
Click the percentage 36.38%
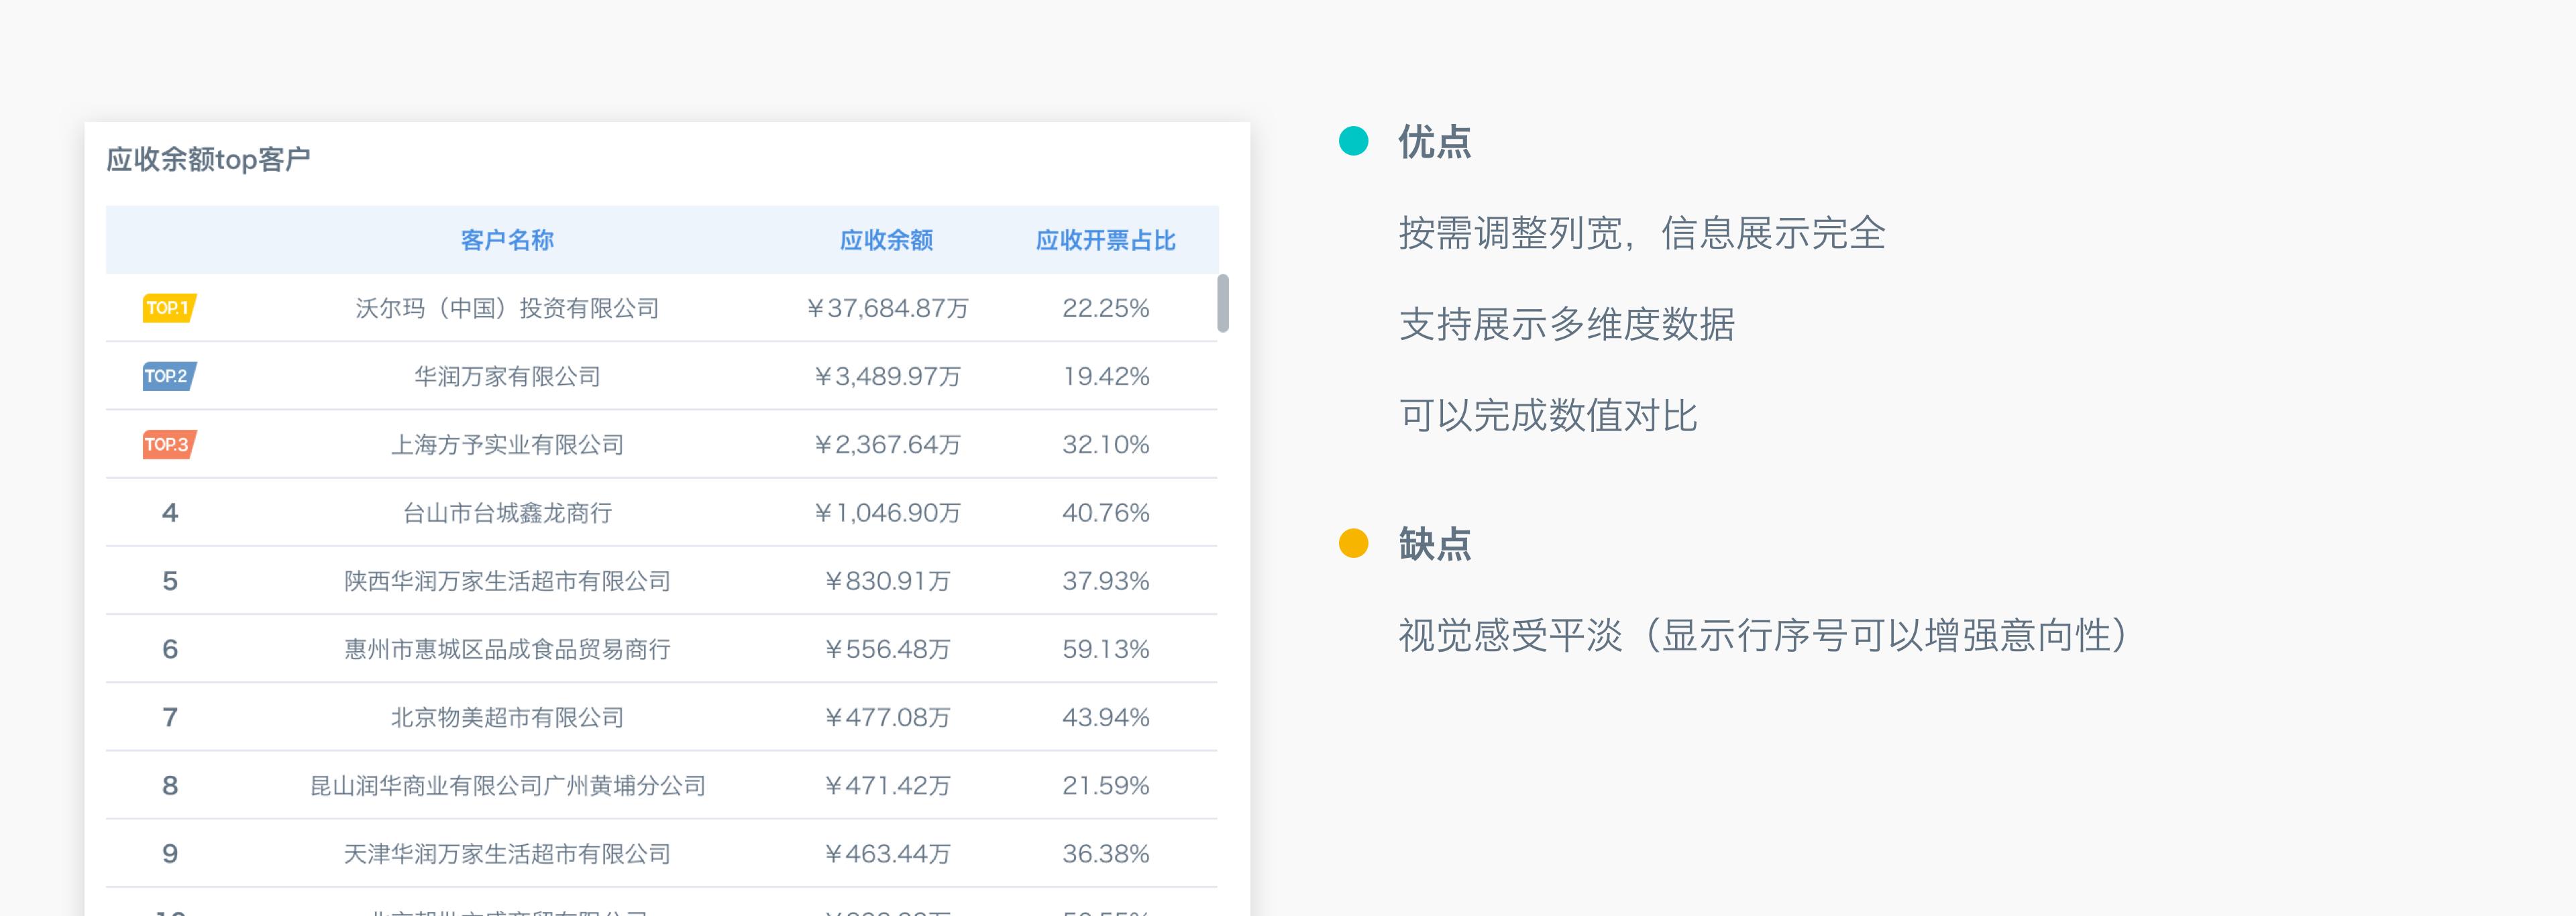[x=1105, y=854]
